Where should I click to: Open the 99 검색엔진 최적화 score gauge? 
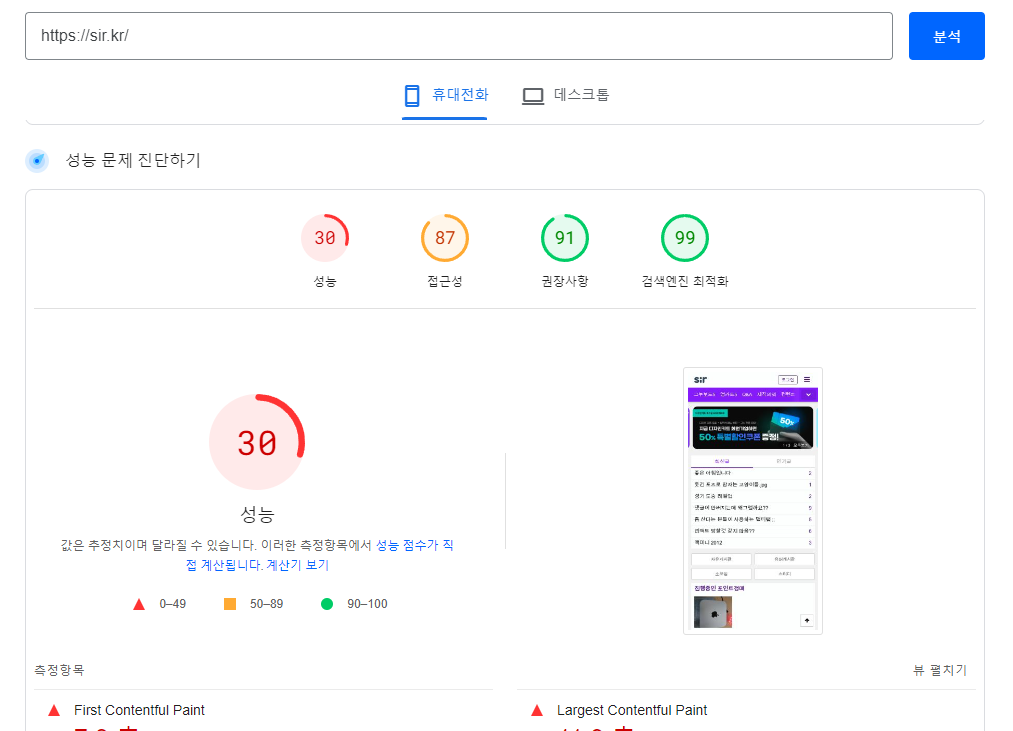(685, 238)
